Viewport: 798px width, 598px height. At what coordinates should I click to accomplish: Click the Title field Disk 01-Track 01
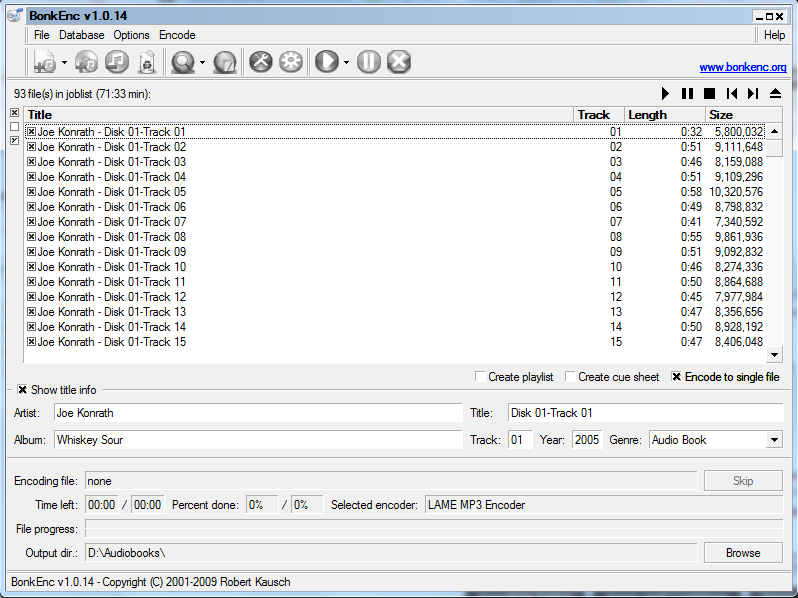(645, 413)
